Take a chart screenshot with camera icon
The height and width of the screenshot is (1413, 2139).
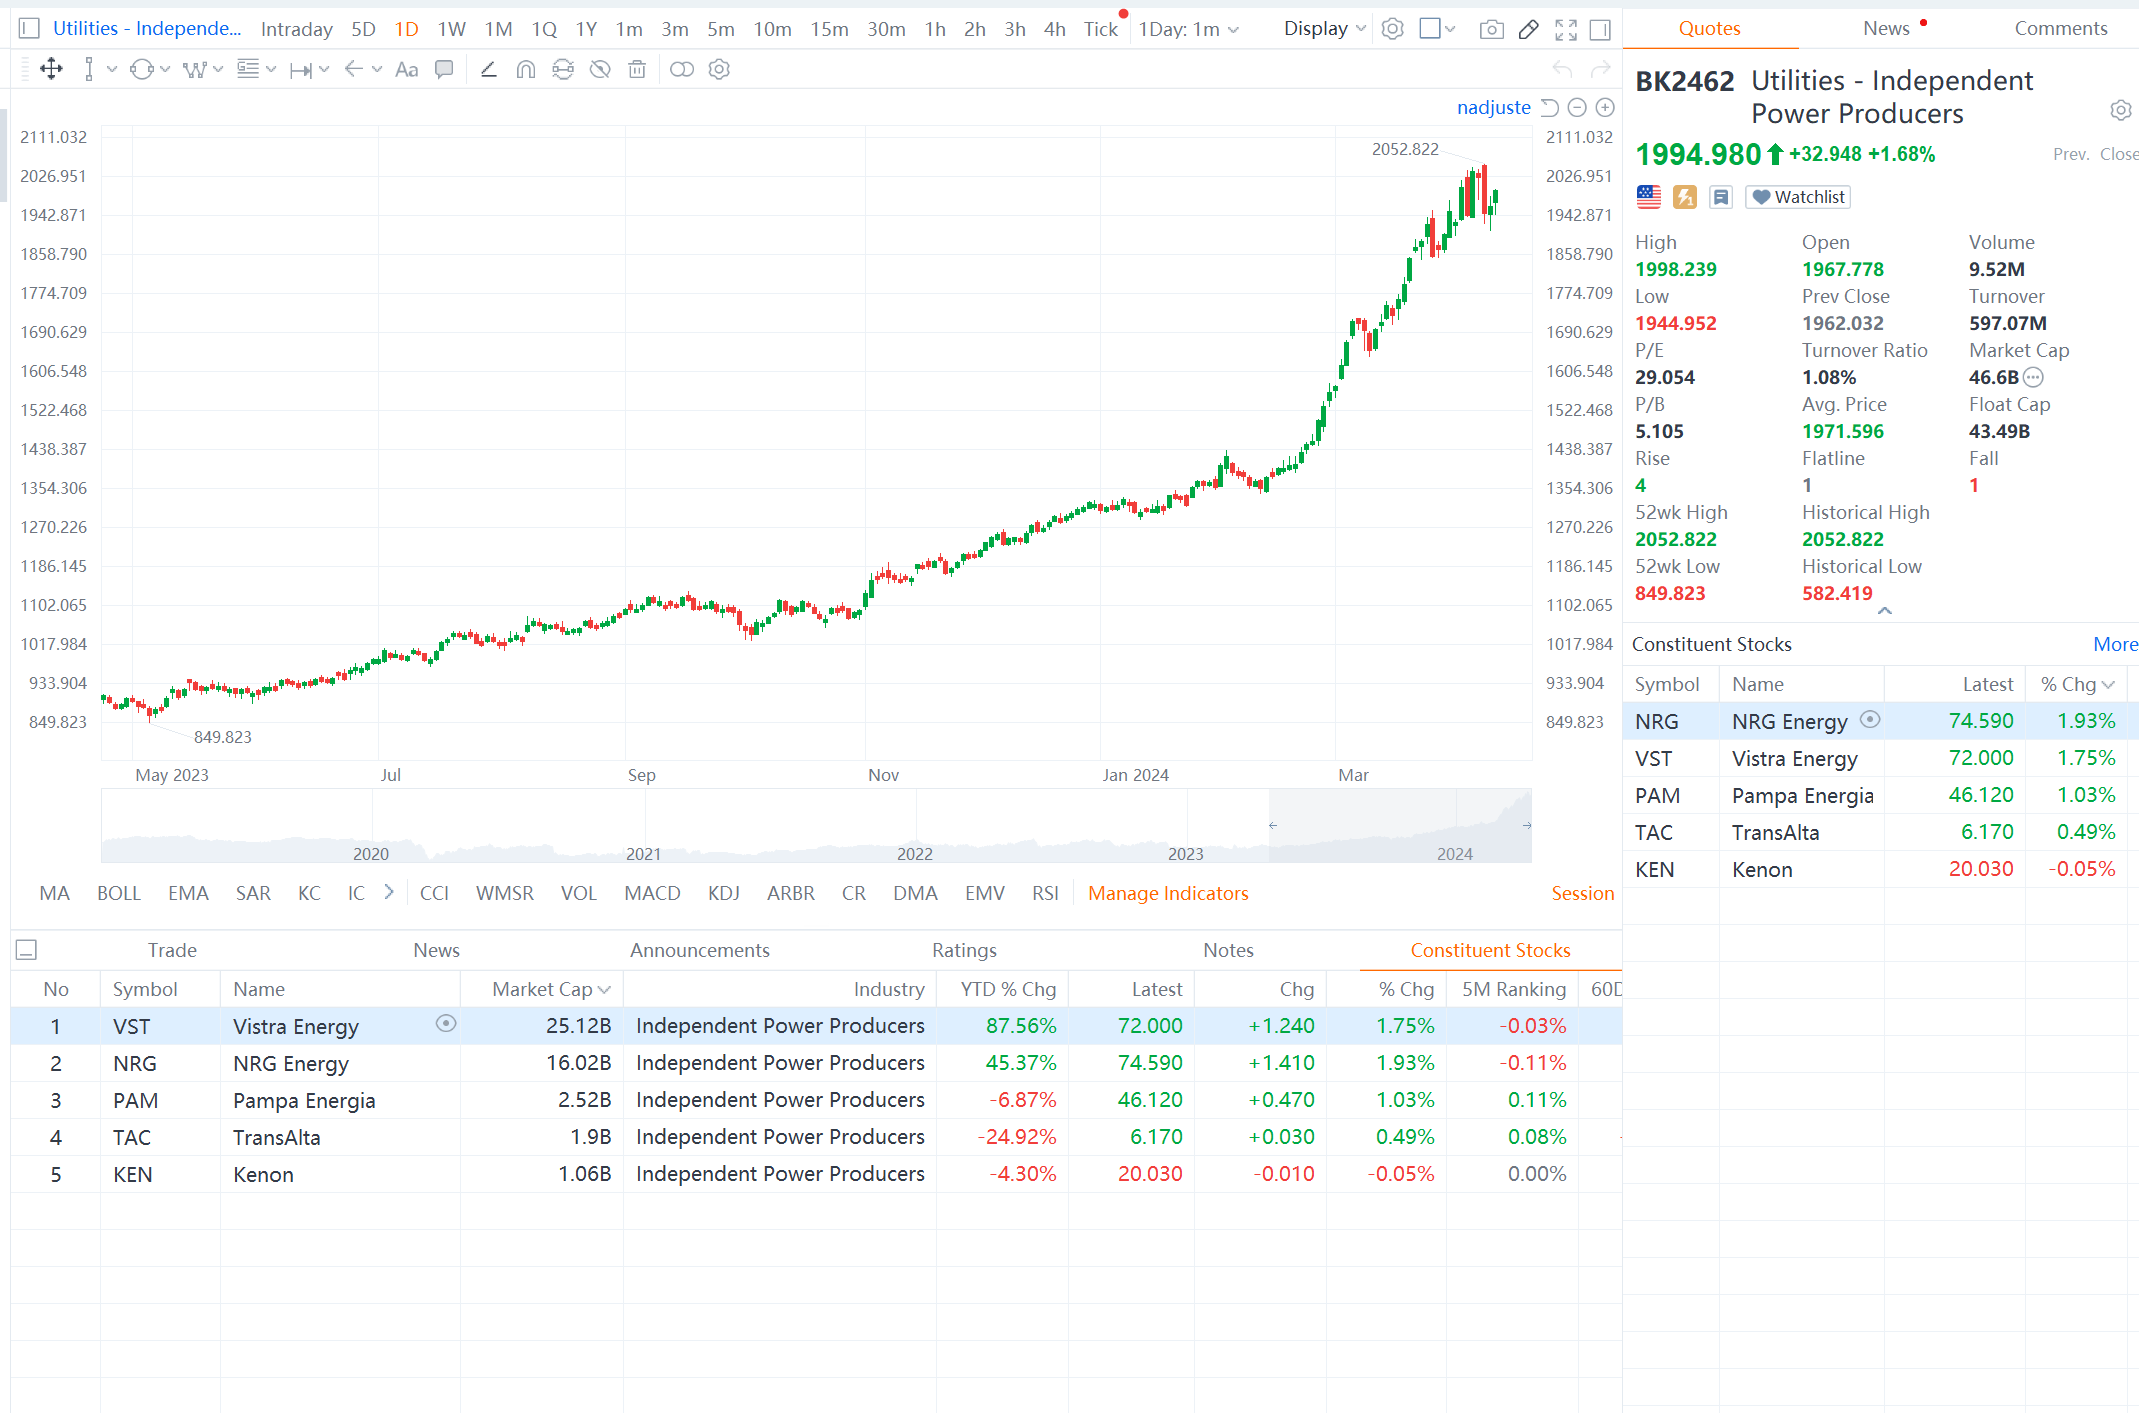[x=1491, y=29]
